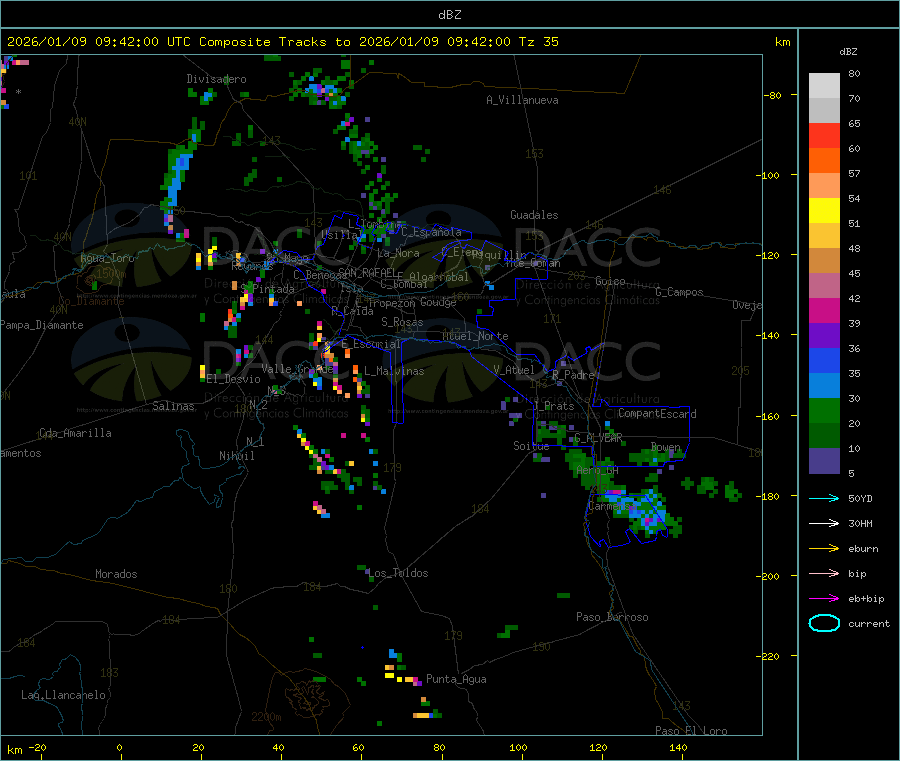The image size is (900, 761).
Task: Click the 'Cda_Amarilla' map label
Action: pyautogui.click(x=75, y=433)
